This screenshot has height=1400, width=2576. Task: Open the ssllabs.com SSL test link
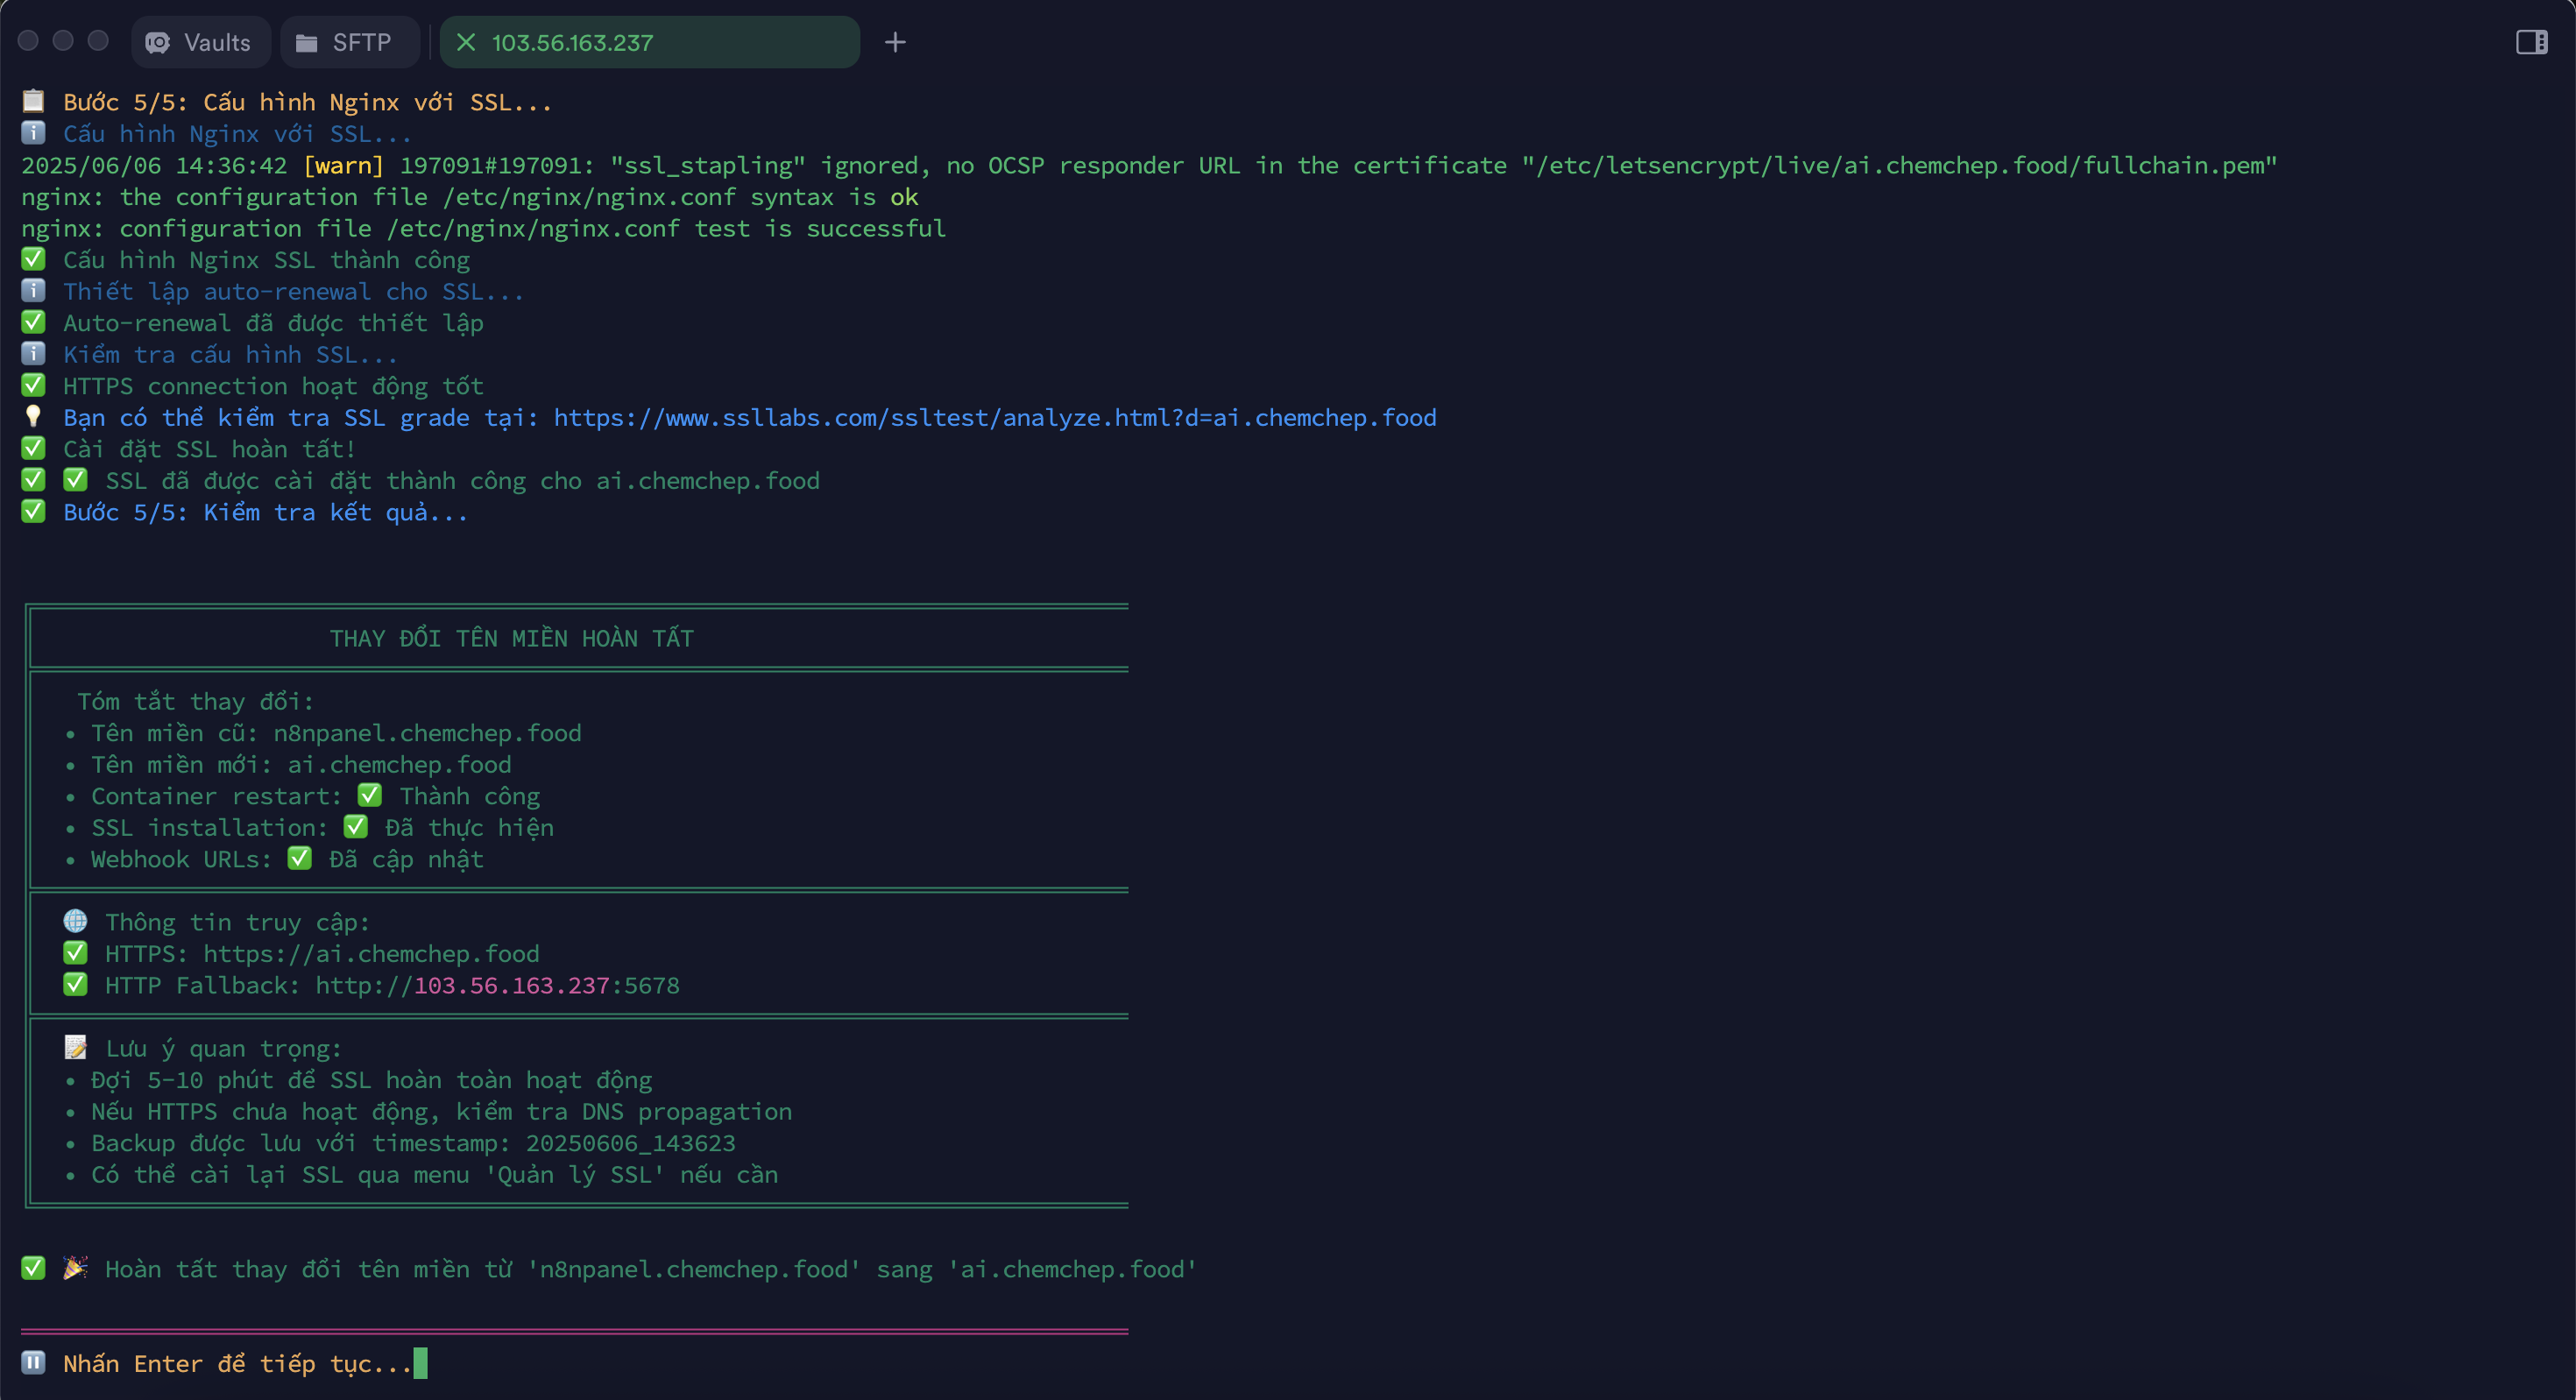pos(995,418)
